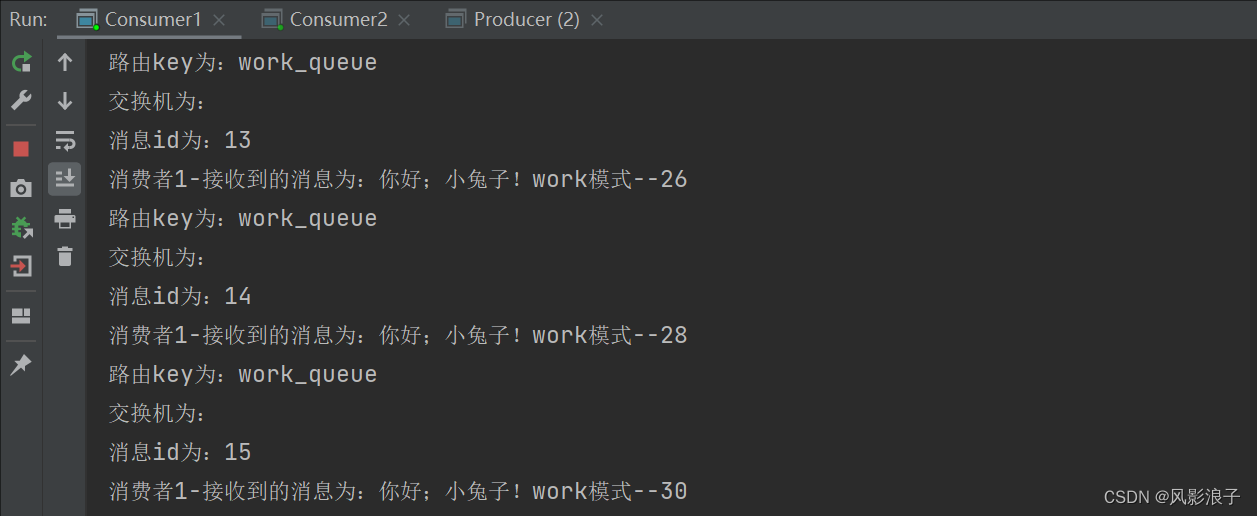Print the console output
Screen dimensions: 1257x516
[x=65, y=218]
